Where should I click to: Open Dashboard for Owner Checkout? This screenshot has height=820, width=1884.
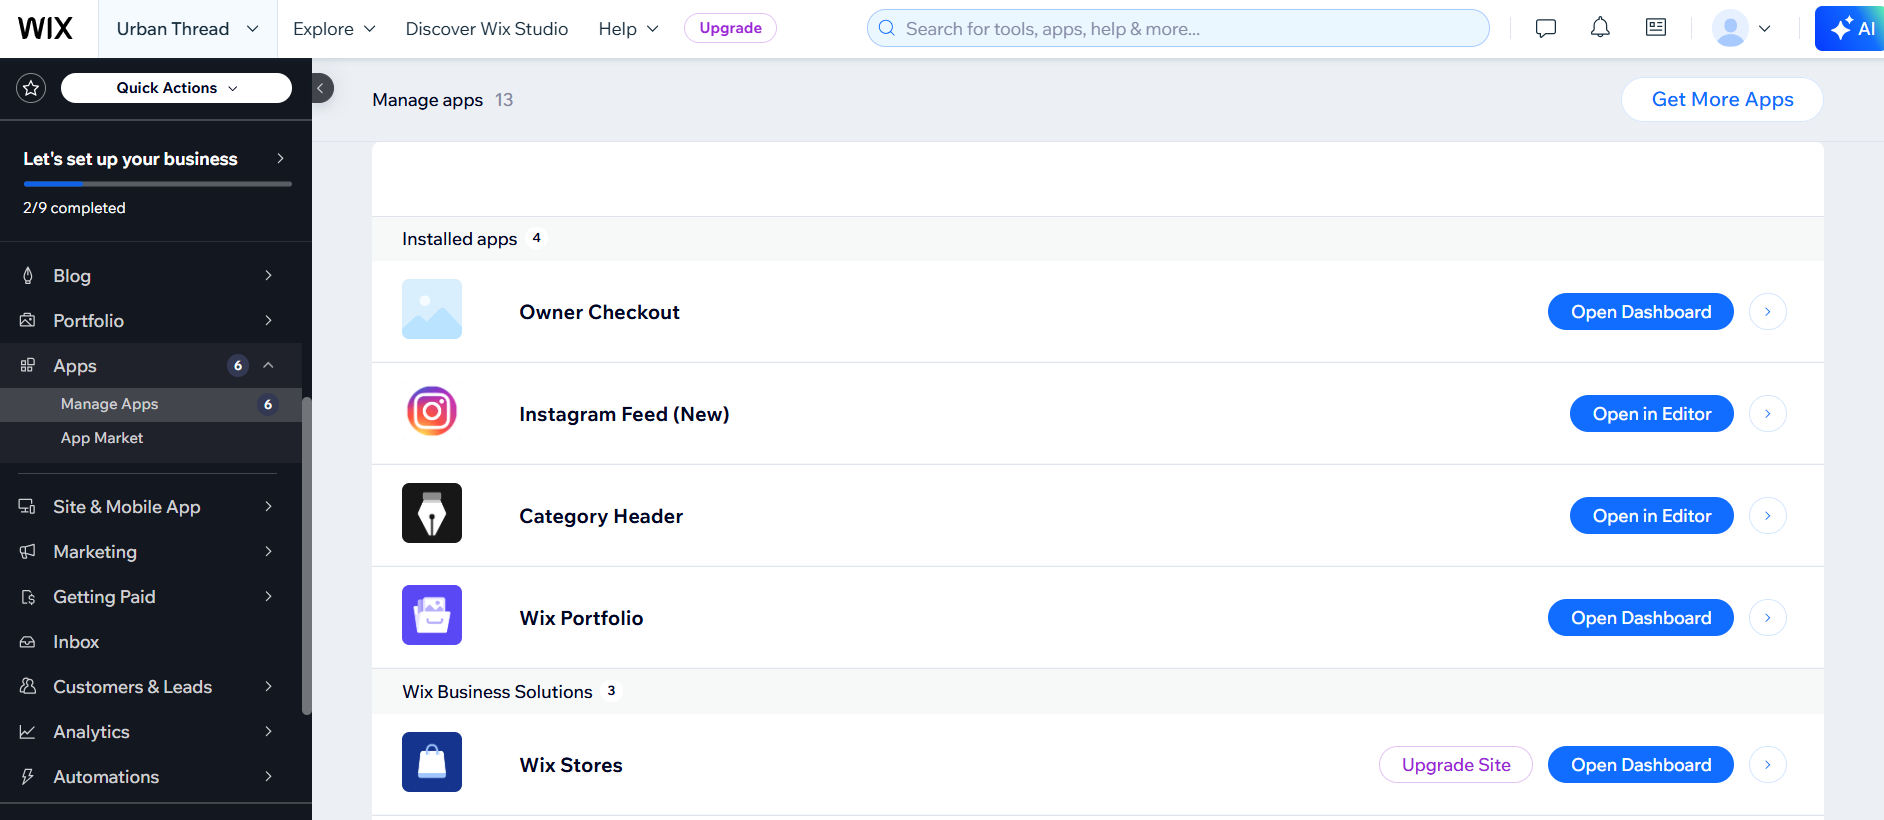point(1641,312)
